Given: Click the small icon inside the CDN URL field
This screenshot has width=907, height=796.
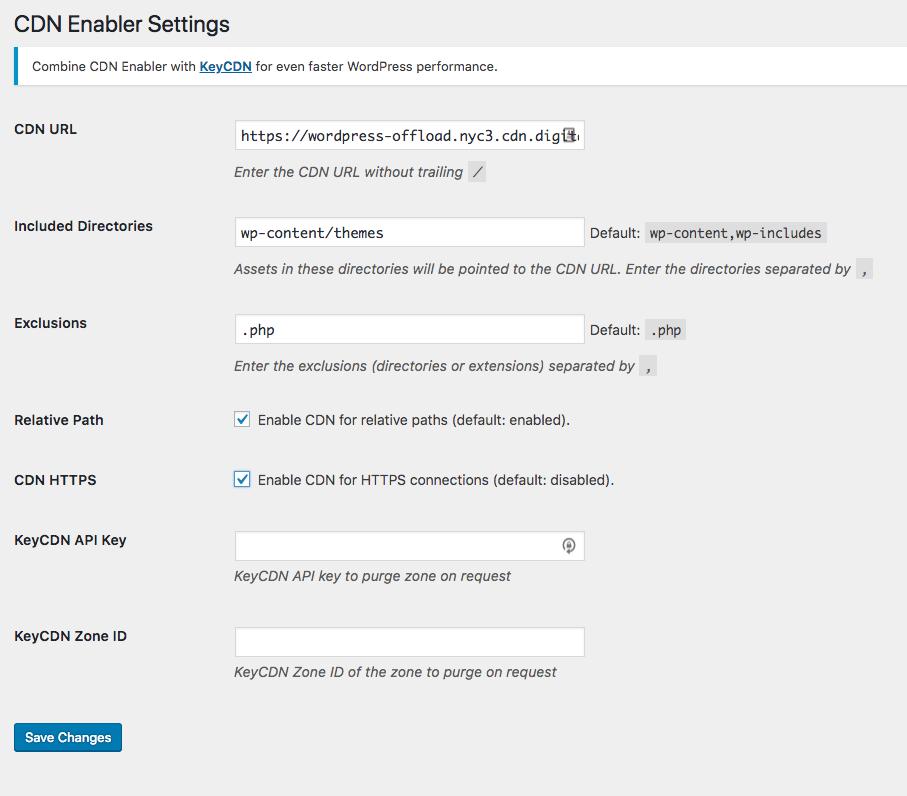Looking at the screenshot, I should coord(570,135).
